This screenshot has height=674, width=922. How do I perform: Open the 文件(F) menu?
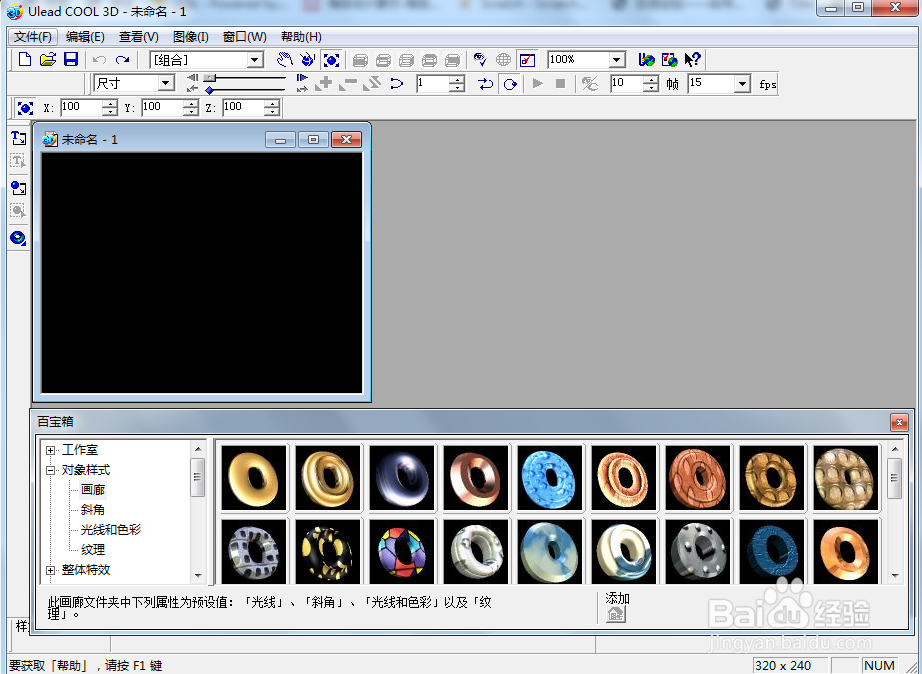tap(32, 36)
